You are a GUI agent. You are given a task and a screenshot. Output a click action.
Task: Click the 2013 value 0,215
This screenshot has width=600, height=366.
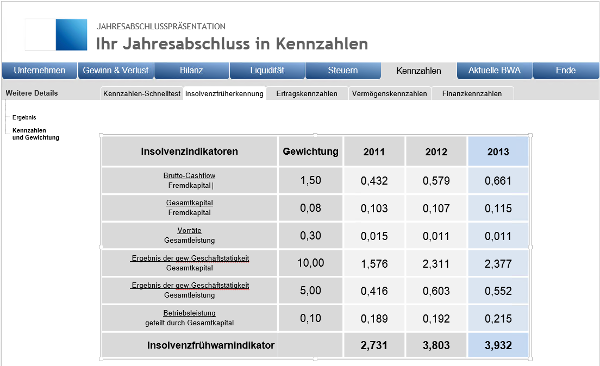[498, 319]
